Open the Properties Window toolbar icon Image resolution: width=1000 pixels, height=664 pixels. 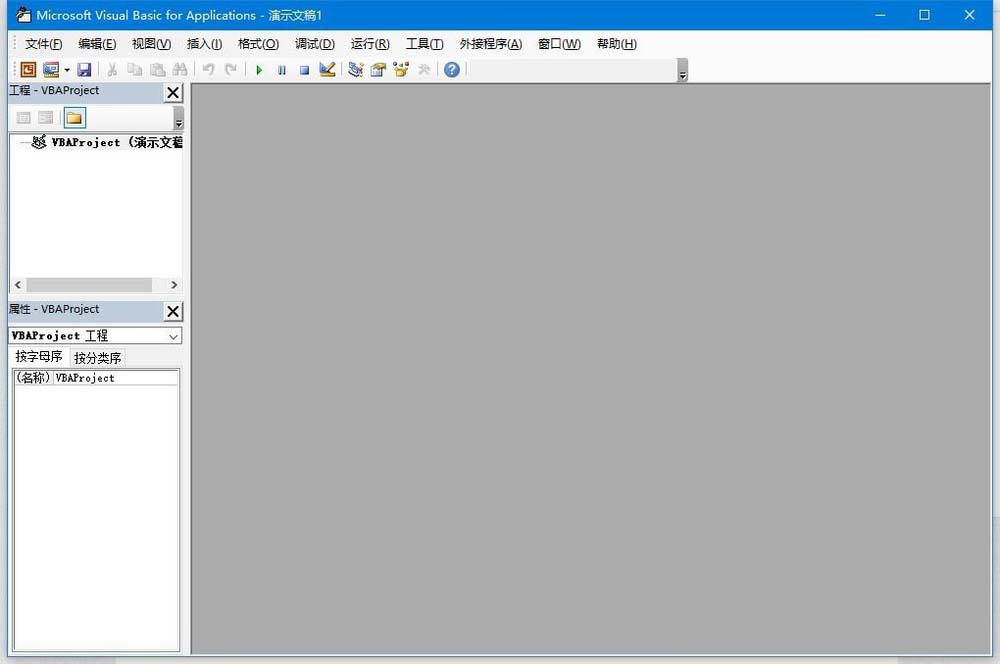coord(378,70)
